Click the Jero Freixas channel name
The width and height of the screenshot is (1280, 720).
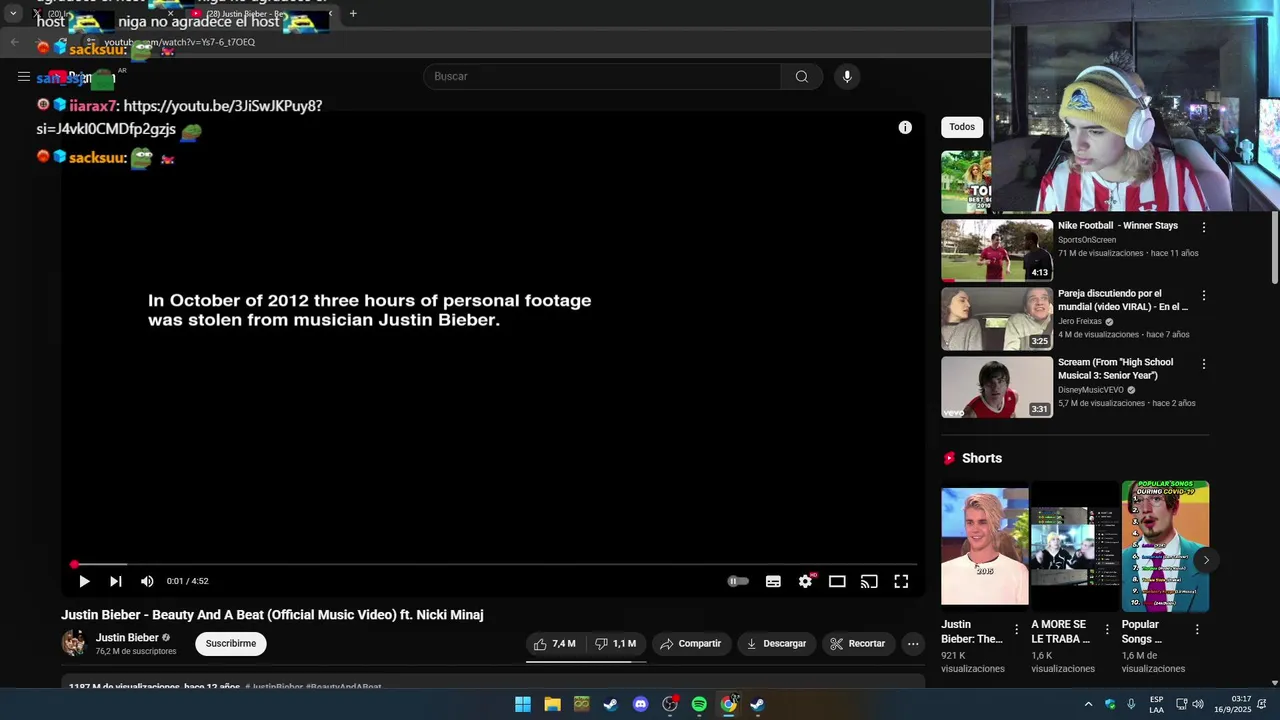(1080, 322)
